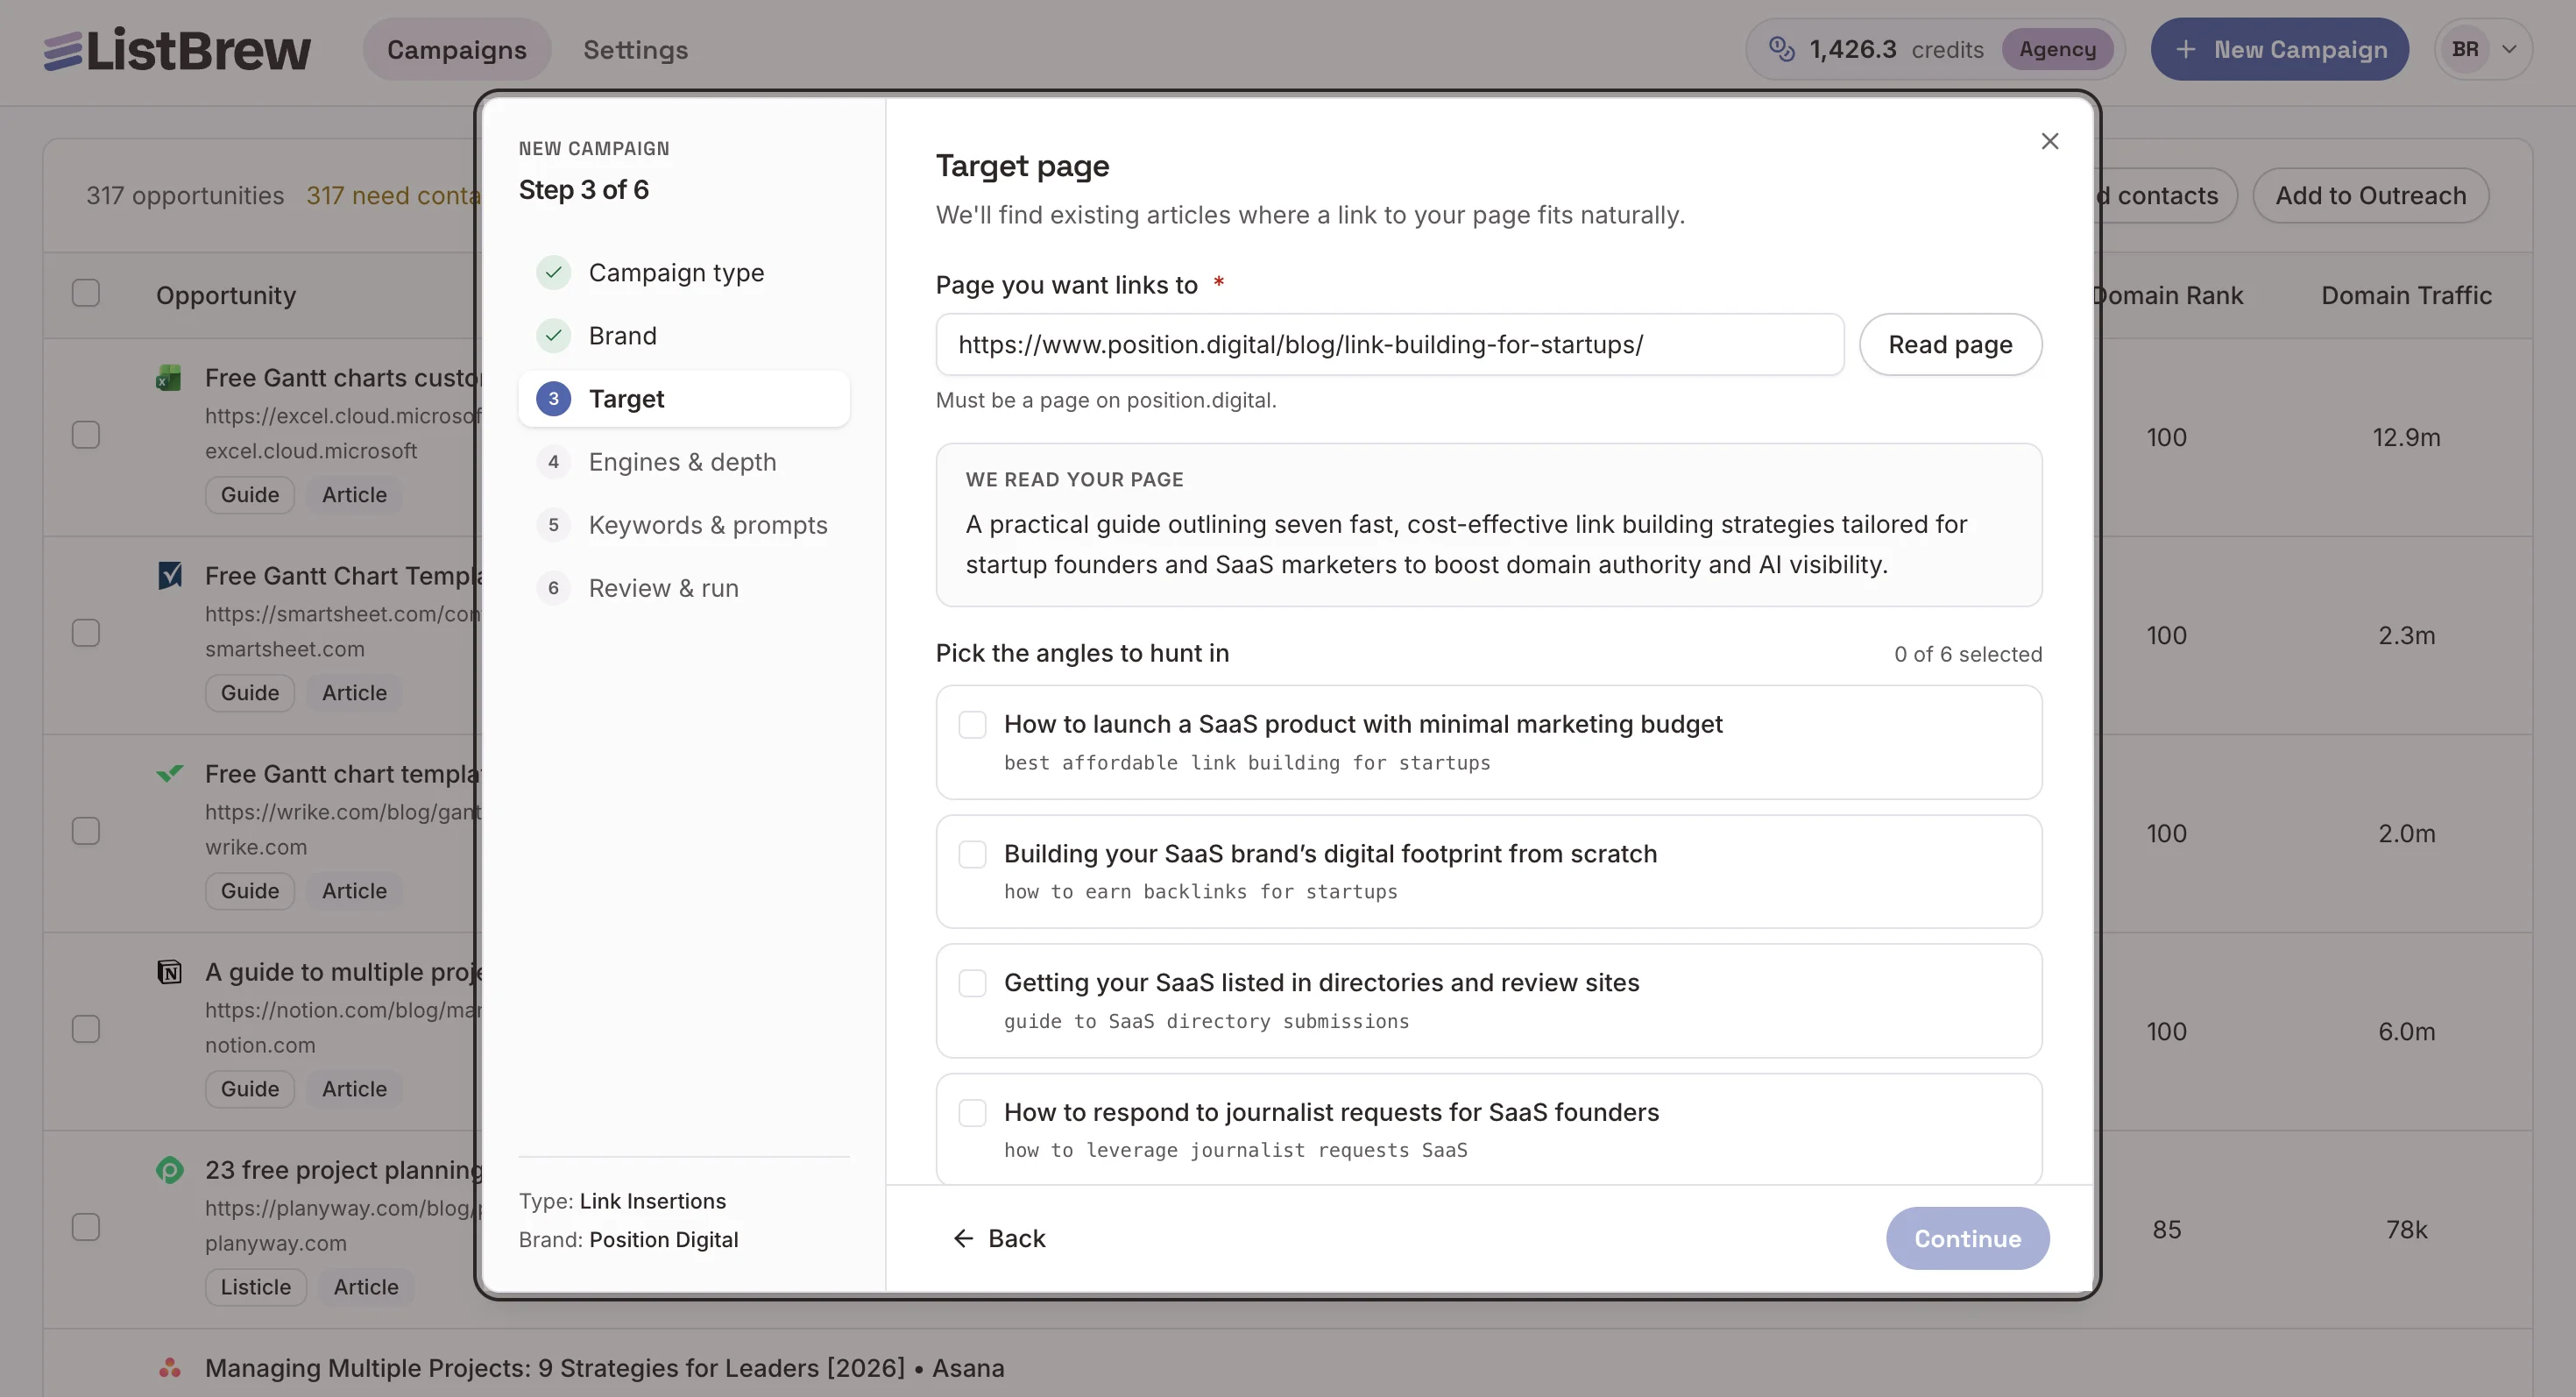The height and width of the screenshot is (1397, 2576).
Task: Check the smartsheet.com row checkbox
Action: pyautogui.click(x=86, y=633)
